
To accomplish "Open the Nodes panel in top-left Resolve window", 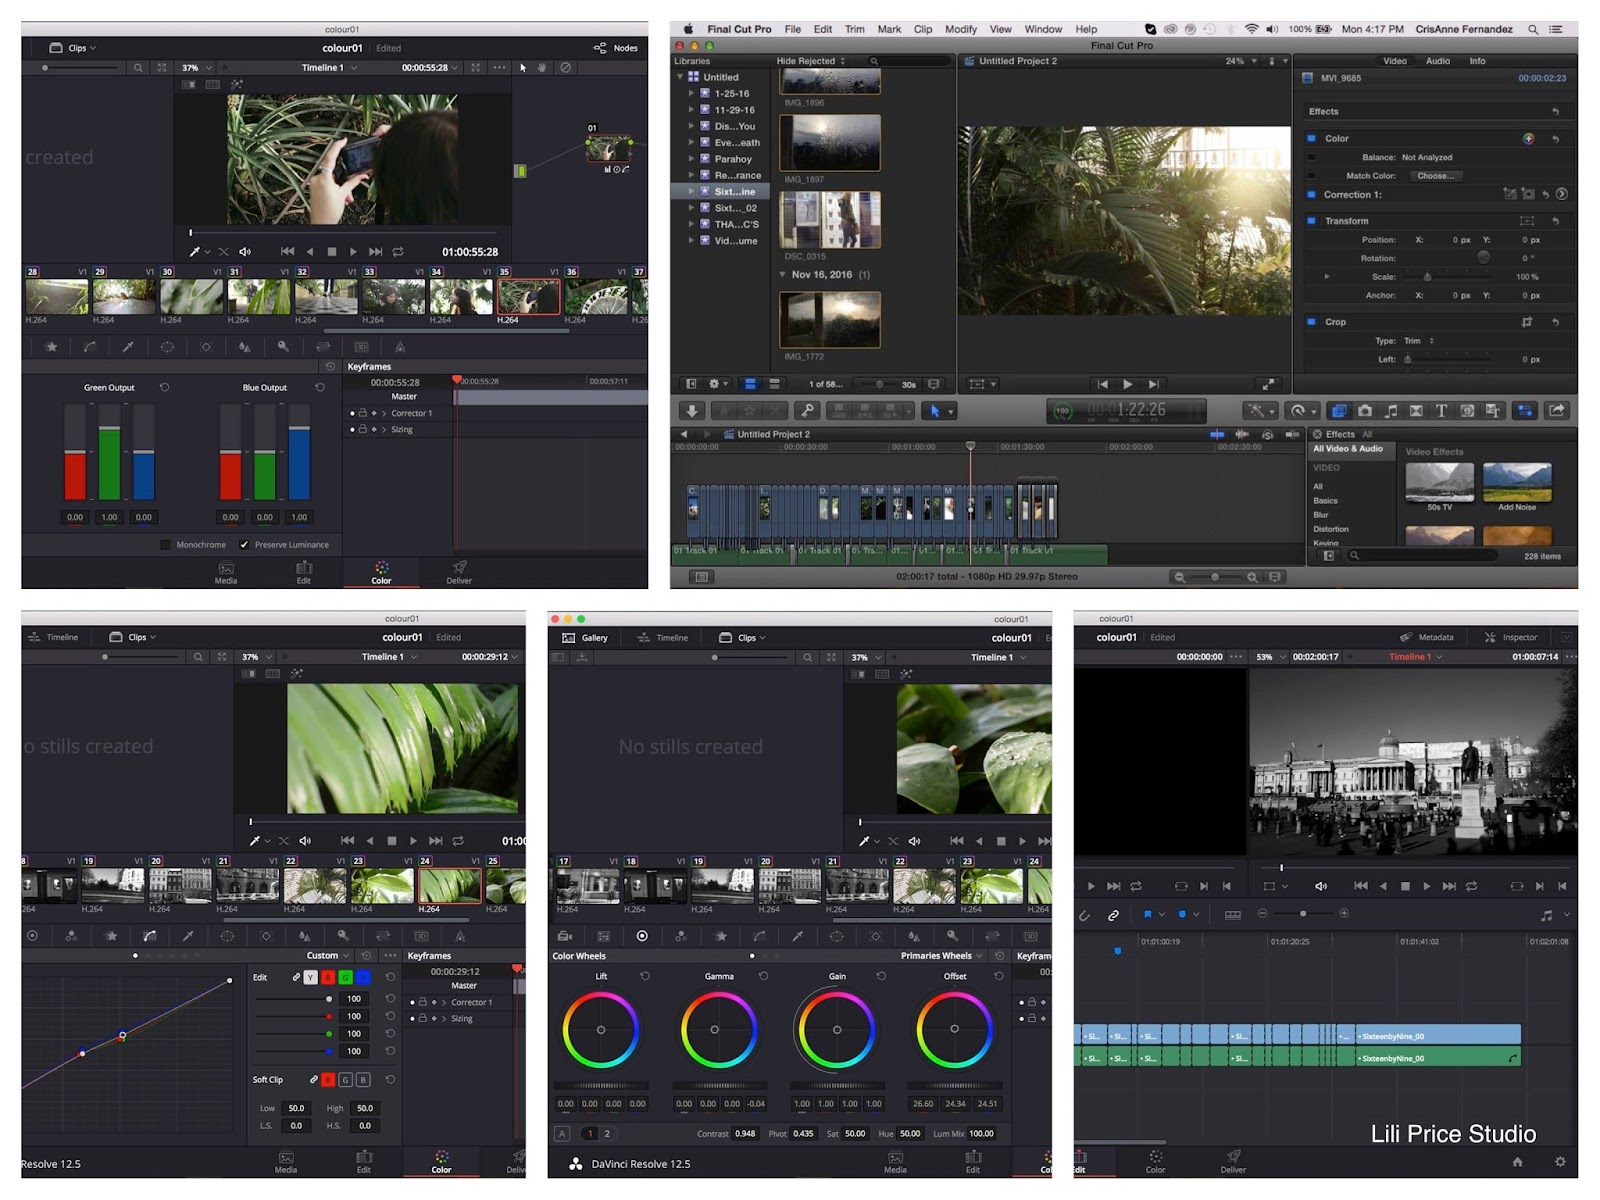I will click(x=616, y=48).
